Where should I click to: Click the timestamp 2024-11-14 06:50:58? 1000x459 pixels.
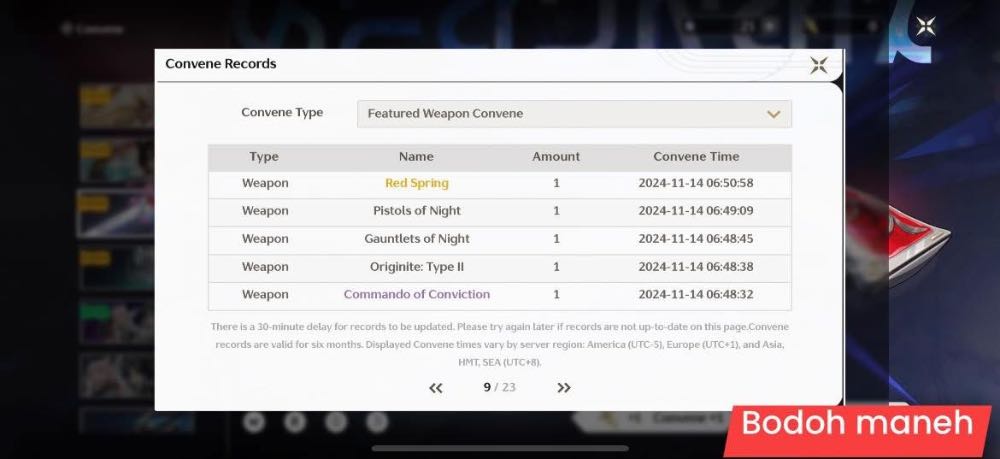tap(696, 183)
